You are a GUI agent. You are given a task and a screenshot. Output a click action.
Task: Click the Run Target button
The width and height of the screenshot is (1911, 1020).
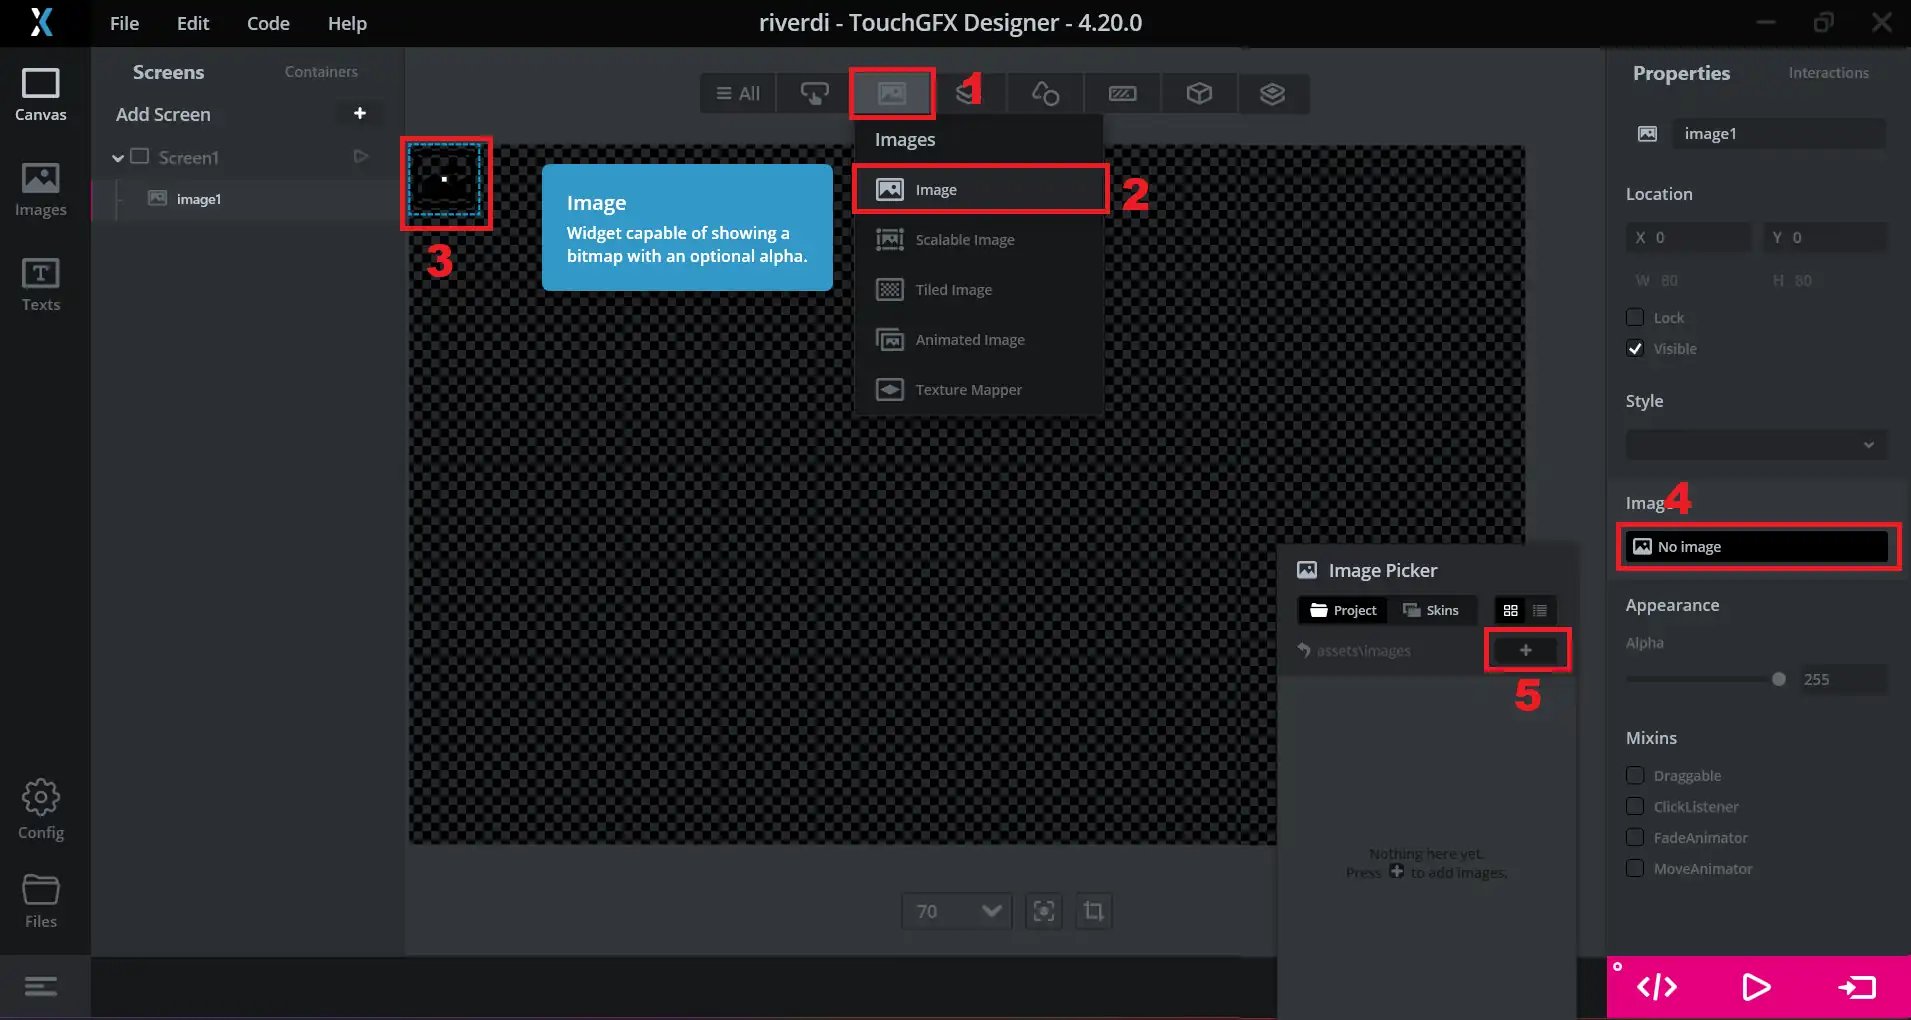tap(1858, 987)
